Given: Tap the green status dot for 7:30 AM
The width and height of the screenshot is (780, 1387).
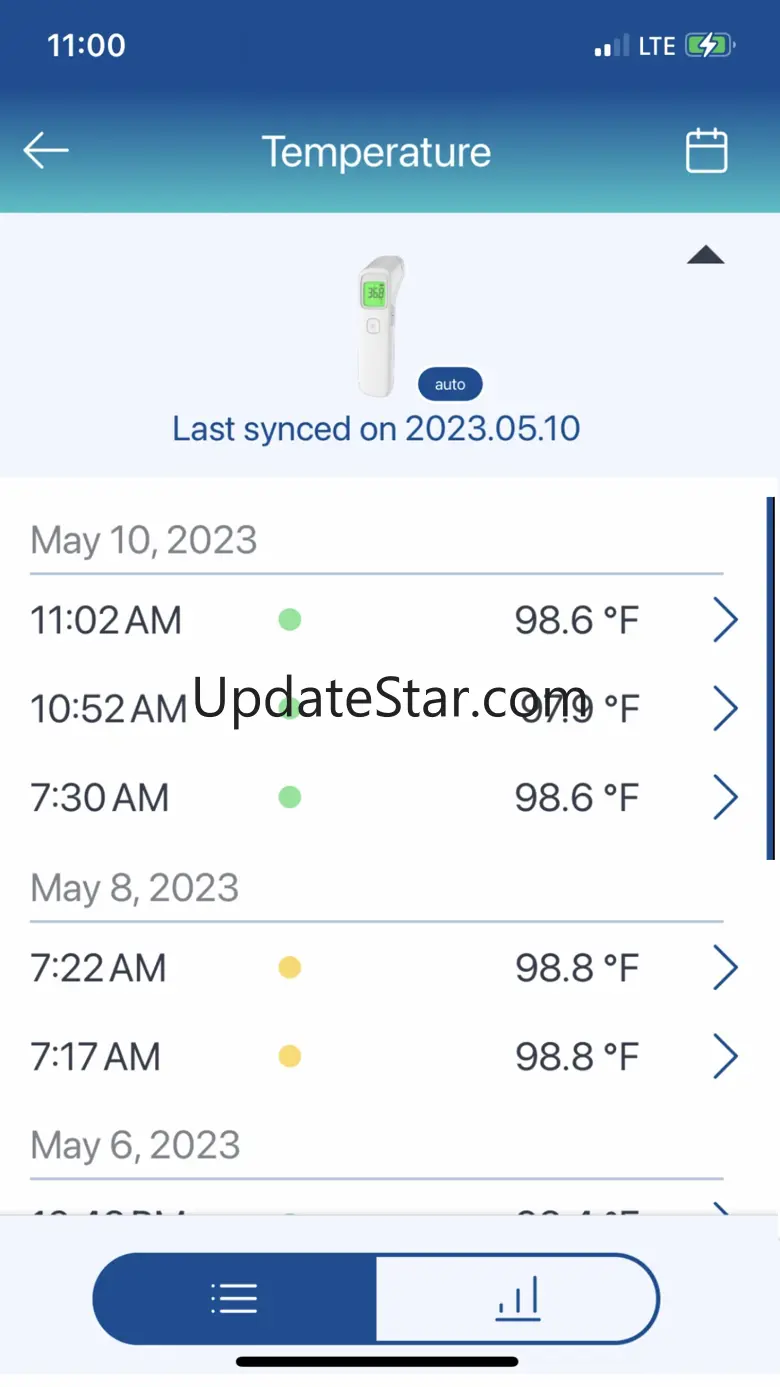Looking at the screenshot, I should click(289, 797).
